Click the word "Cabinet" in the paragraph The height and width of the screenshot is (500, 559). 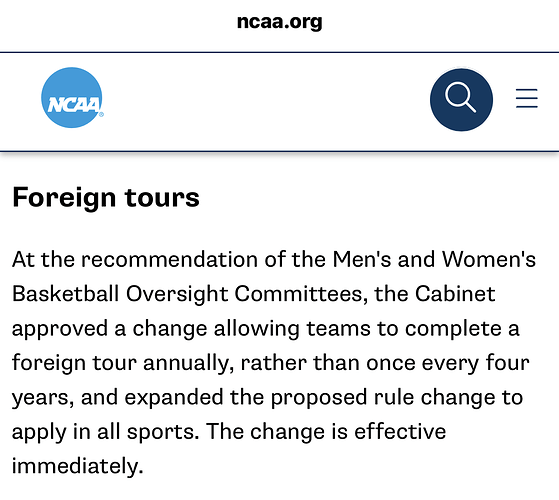point(455,294)
